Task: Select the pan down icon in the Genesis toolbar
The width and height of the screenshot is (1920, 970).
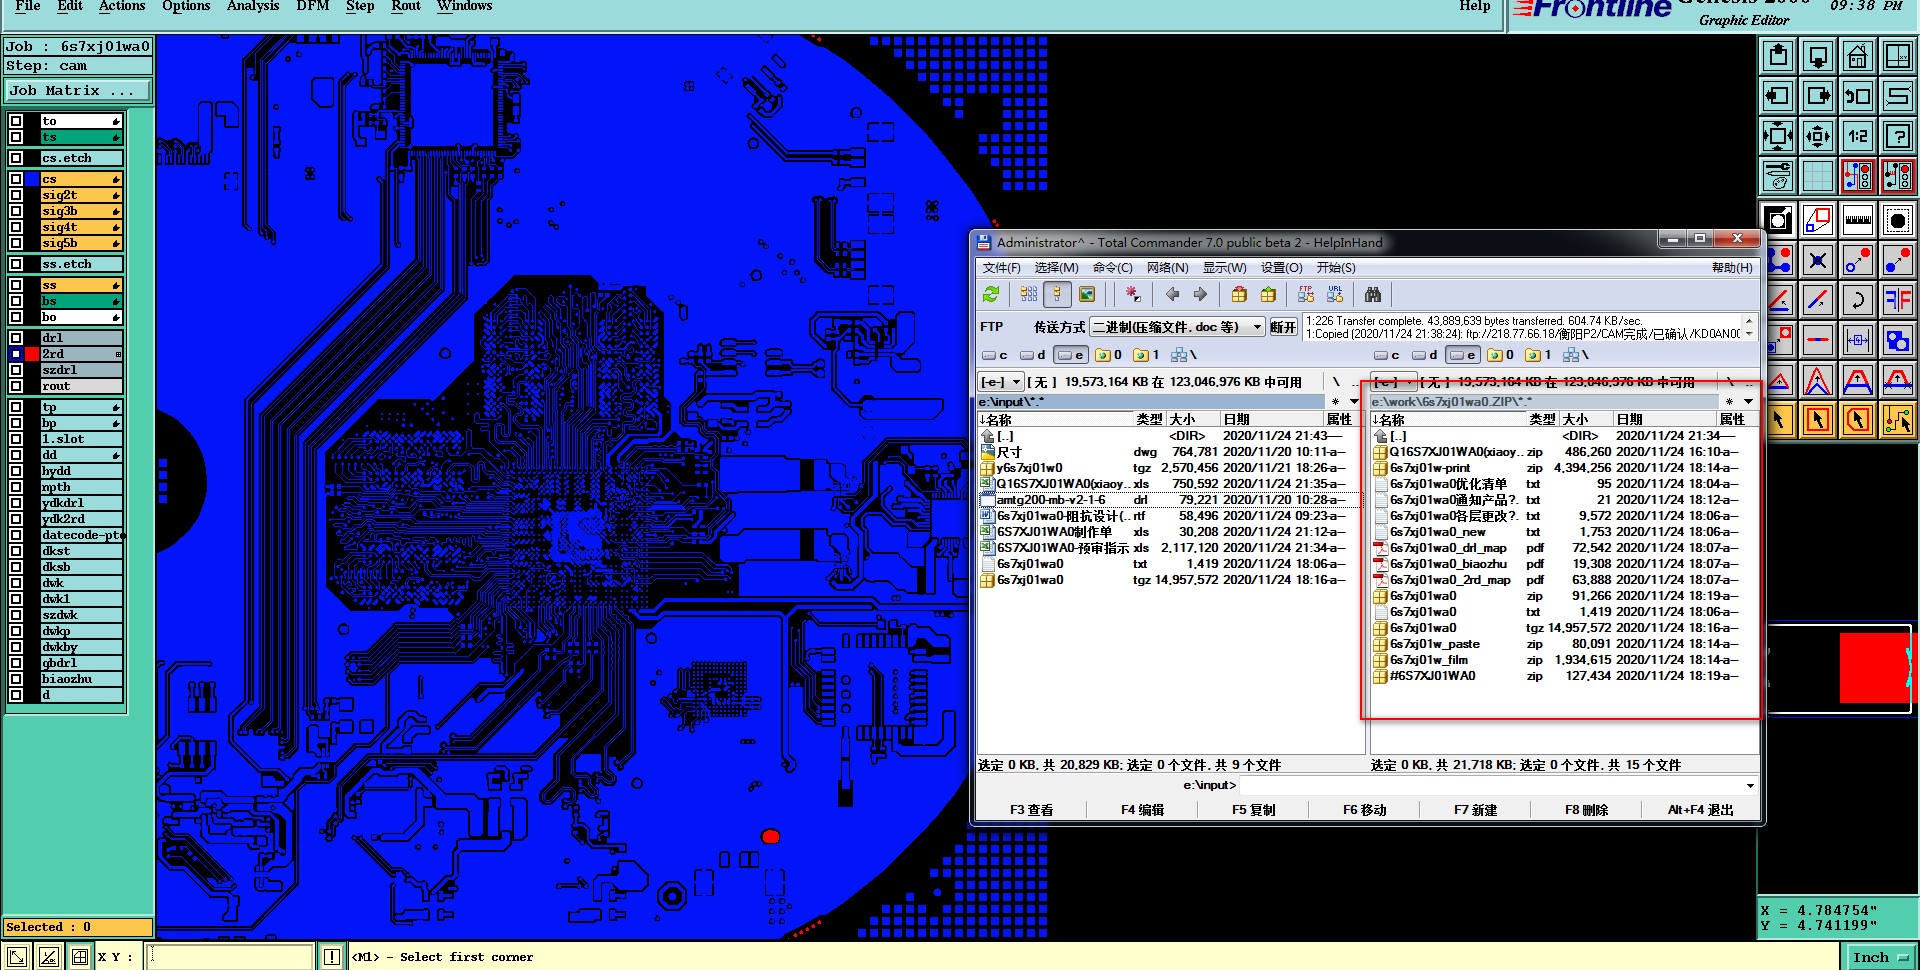Action: pos(1818,57)
